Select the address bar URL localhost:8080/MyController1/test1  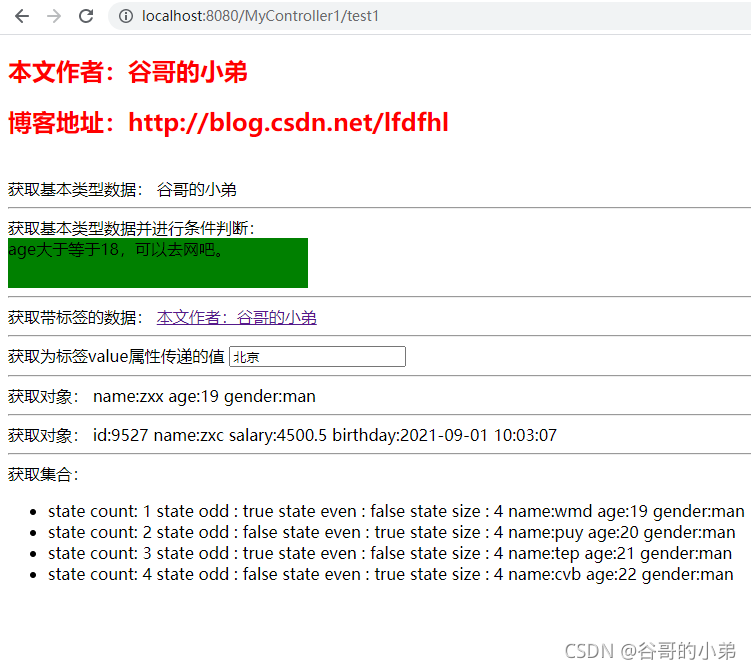click(x=260, y=16)
